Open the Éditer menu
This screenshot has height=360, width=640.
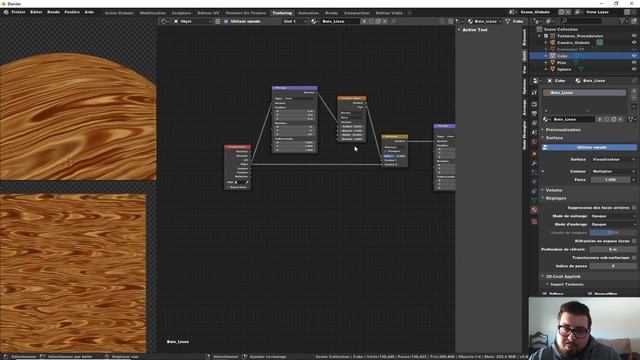[x=36, y=12]
